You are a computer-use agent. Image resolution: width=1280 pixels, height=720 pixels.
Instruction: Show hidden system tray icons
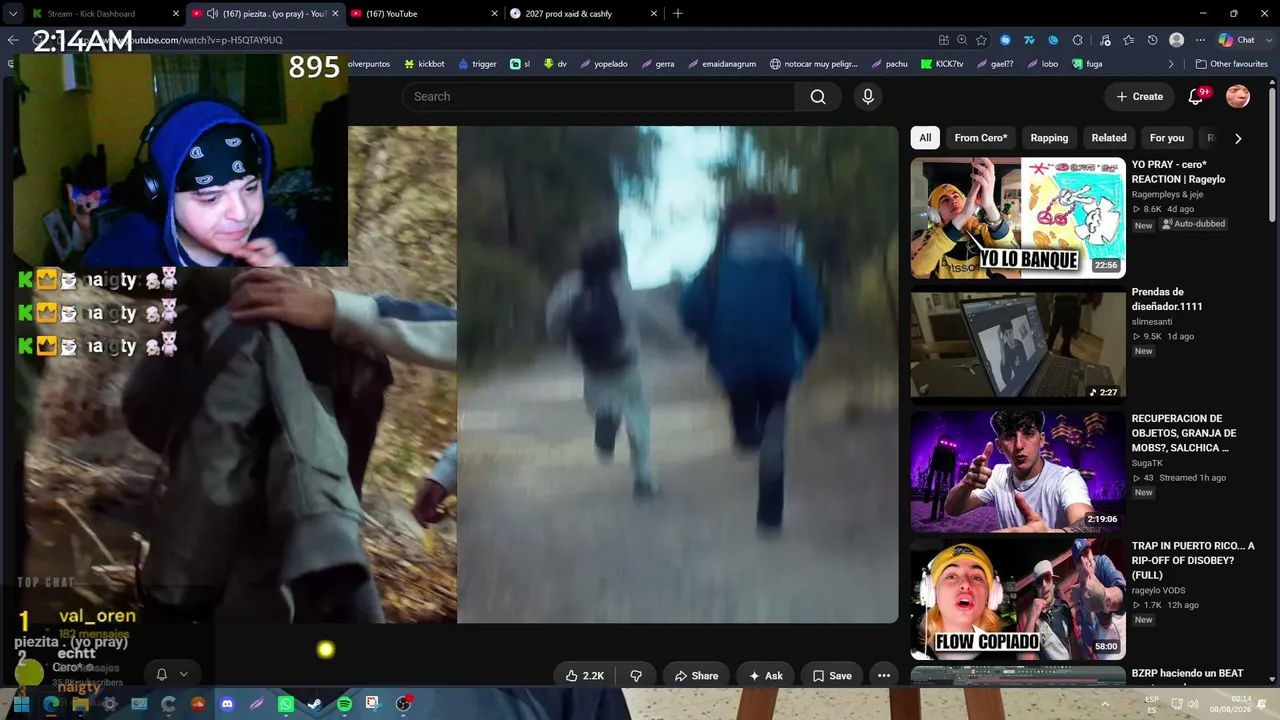pos(1105,704)
